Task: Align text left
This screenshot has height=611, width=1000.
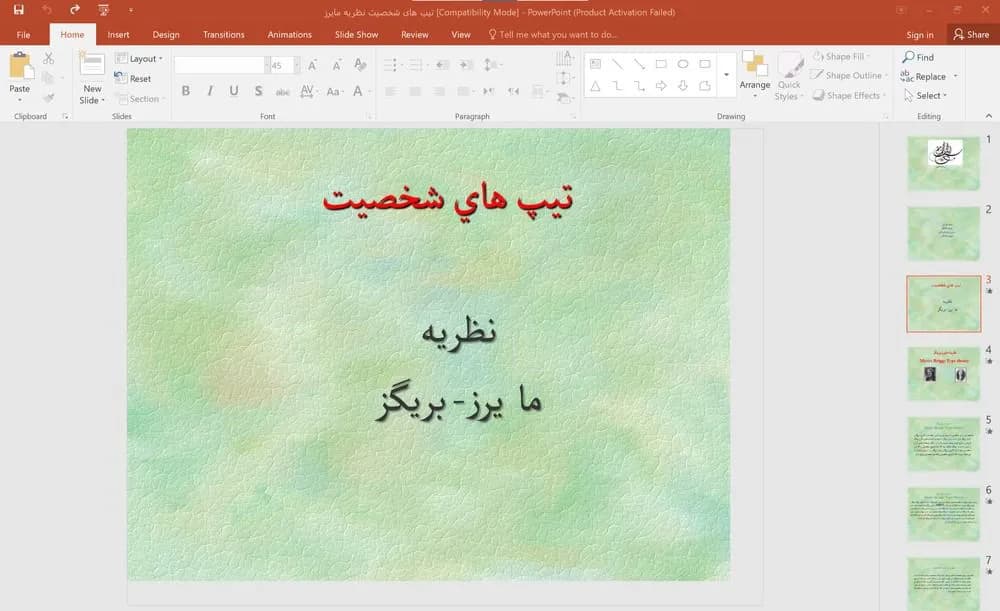Action: click(x=391, y=91)
